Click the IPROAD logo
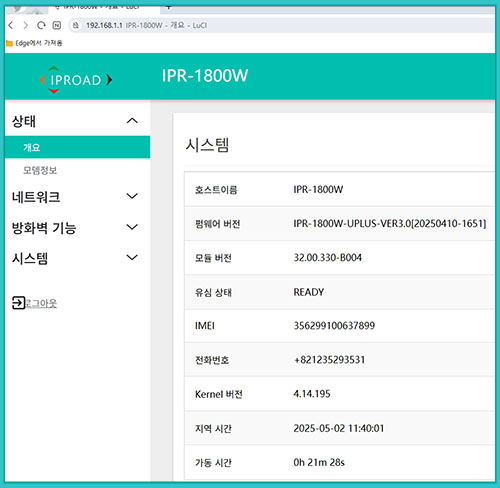Screen dimensions: 500x488 tap(76, 80)
